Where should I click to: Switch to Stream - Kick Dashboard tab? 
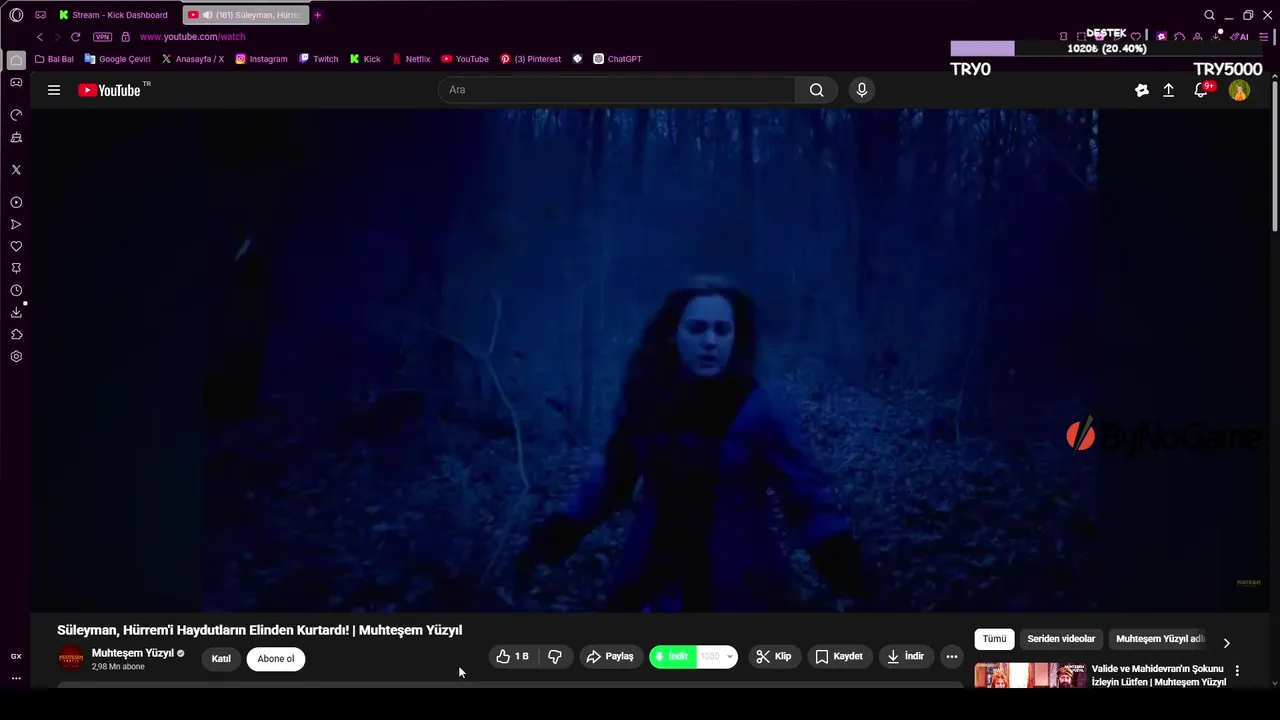coord(113,15)
